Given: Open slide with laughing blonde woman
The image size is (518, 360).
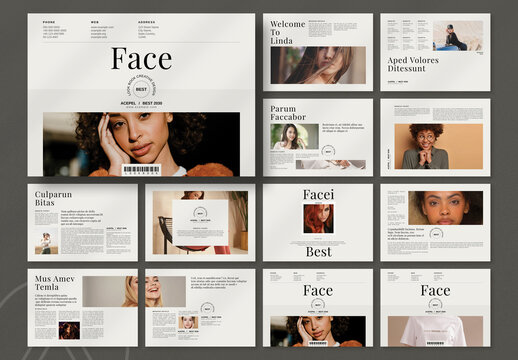Looking at the screenshot, I should tap(200, 308).
